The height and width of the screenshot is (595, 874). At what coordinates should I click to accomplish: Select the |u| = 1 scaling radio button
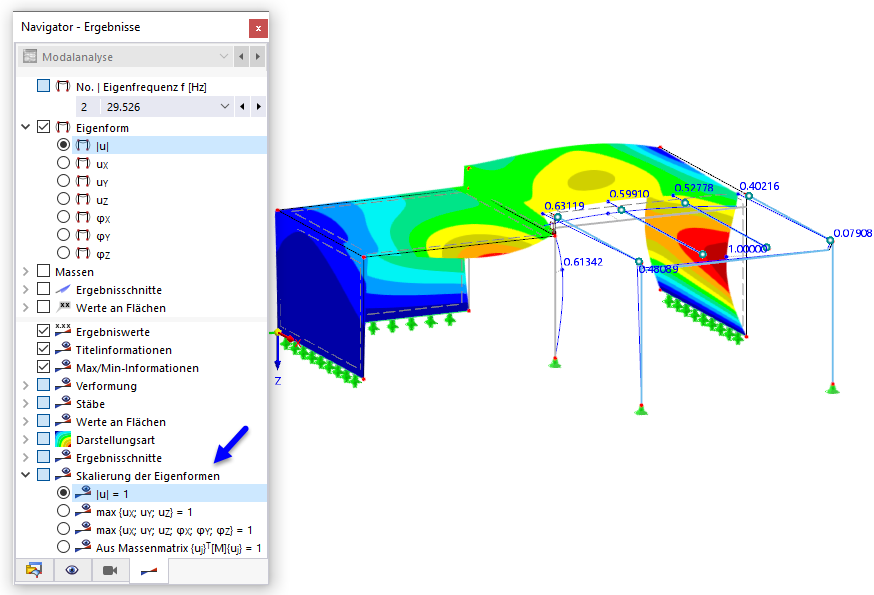coord(64,493)
